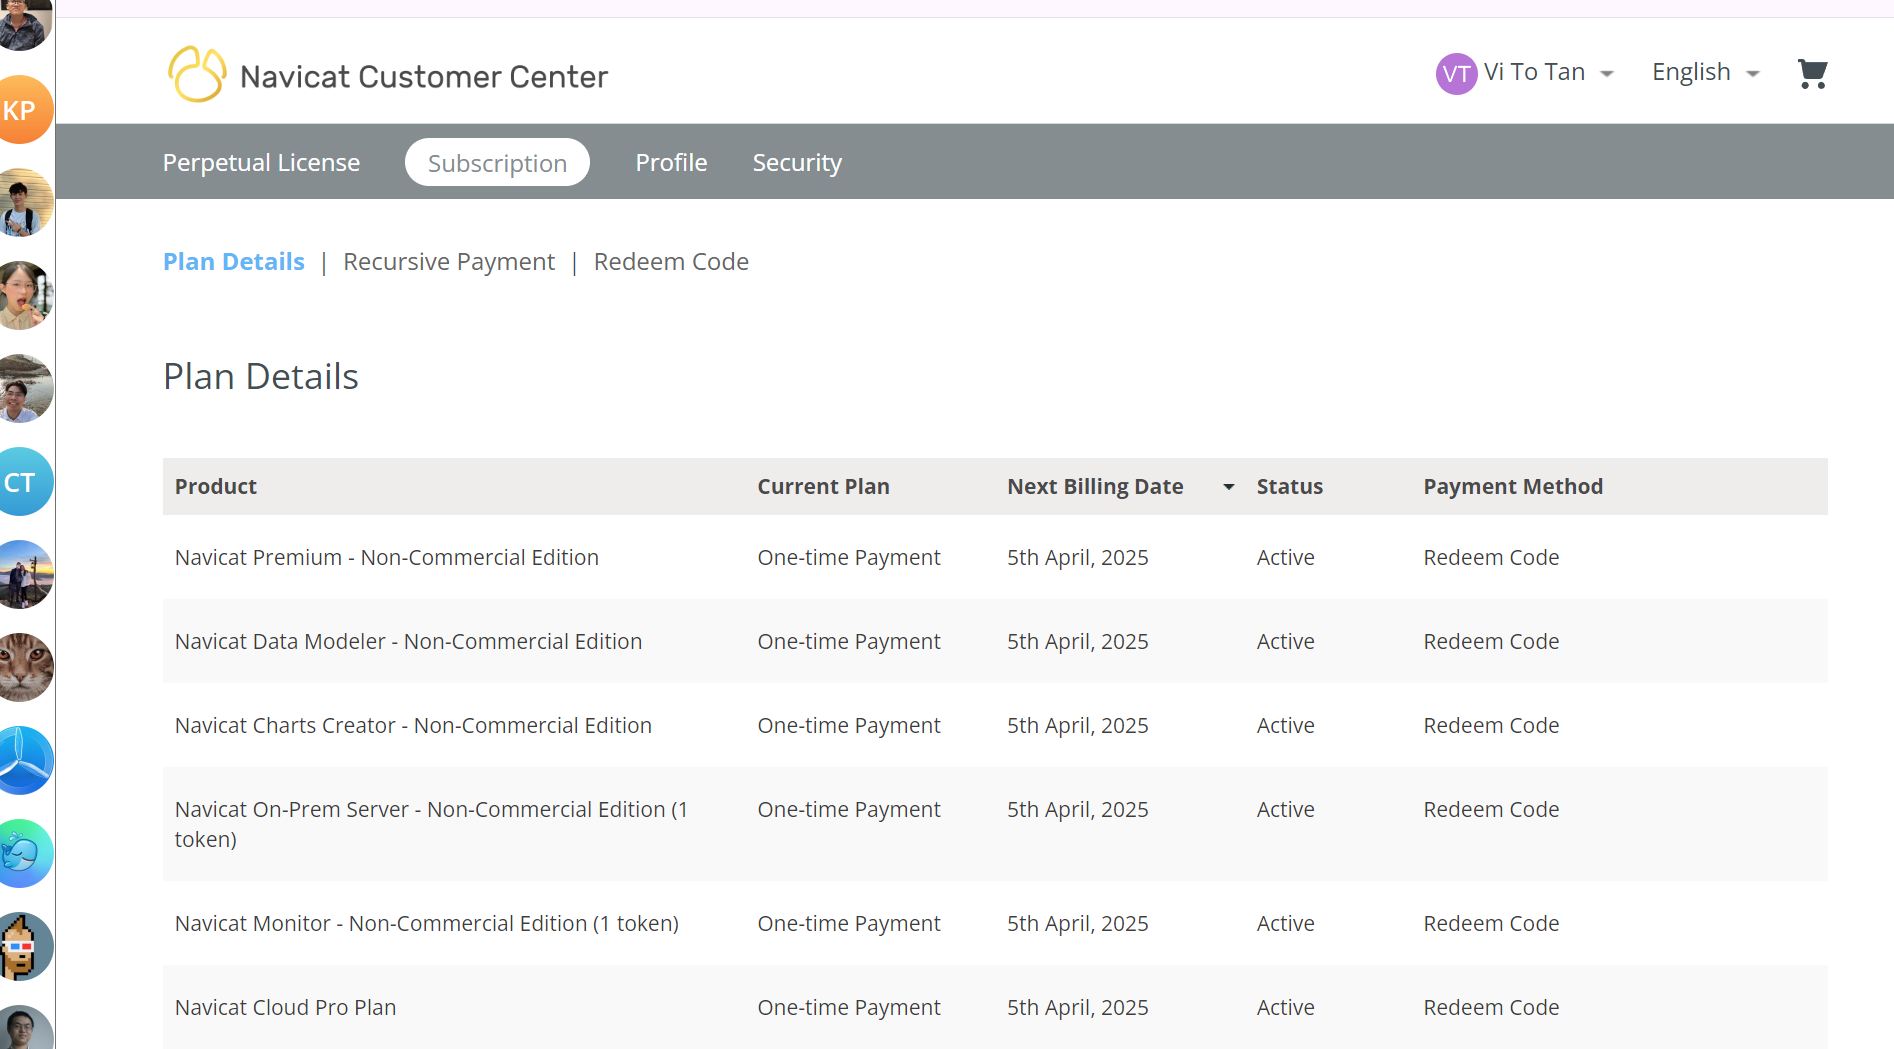The height and width of the screenshot is (1049, 1894).
Task: Open the English language dropdown
Action: click(x=1705, y=73)
